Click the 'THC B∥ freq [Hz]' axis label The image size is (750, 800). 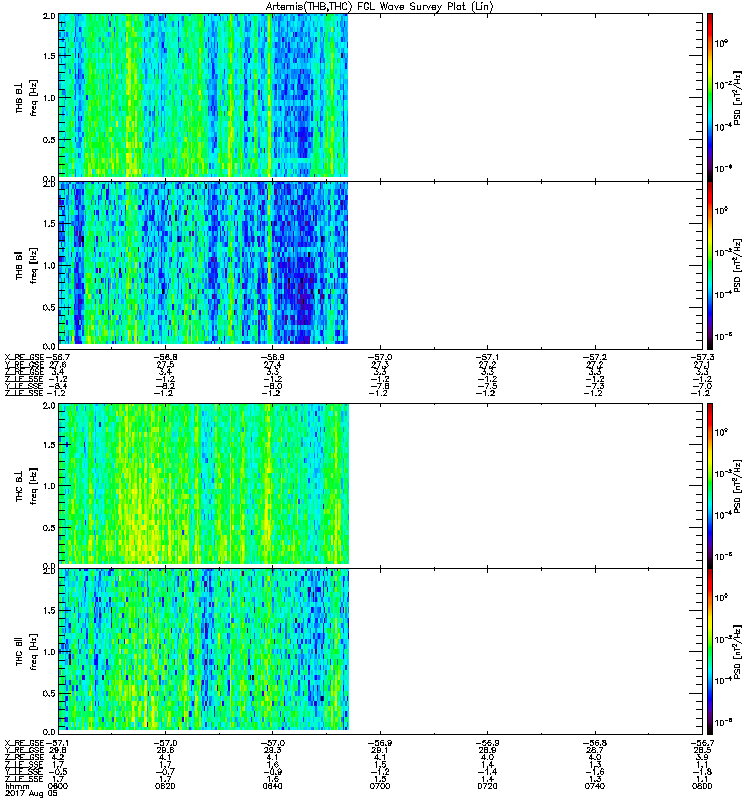(26, 652)
